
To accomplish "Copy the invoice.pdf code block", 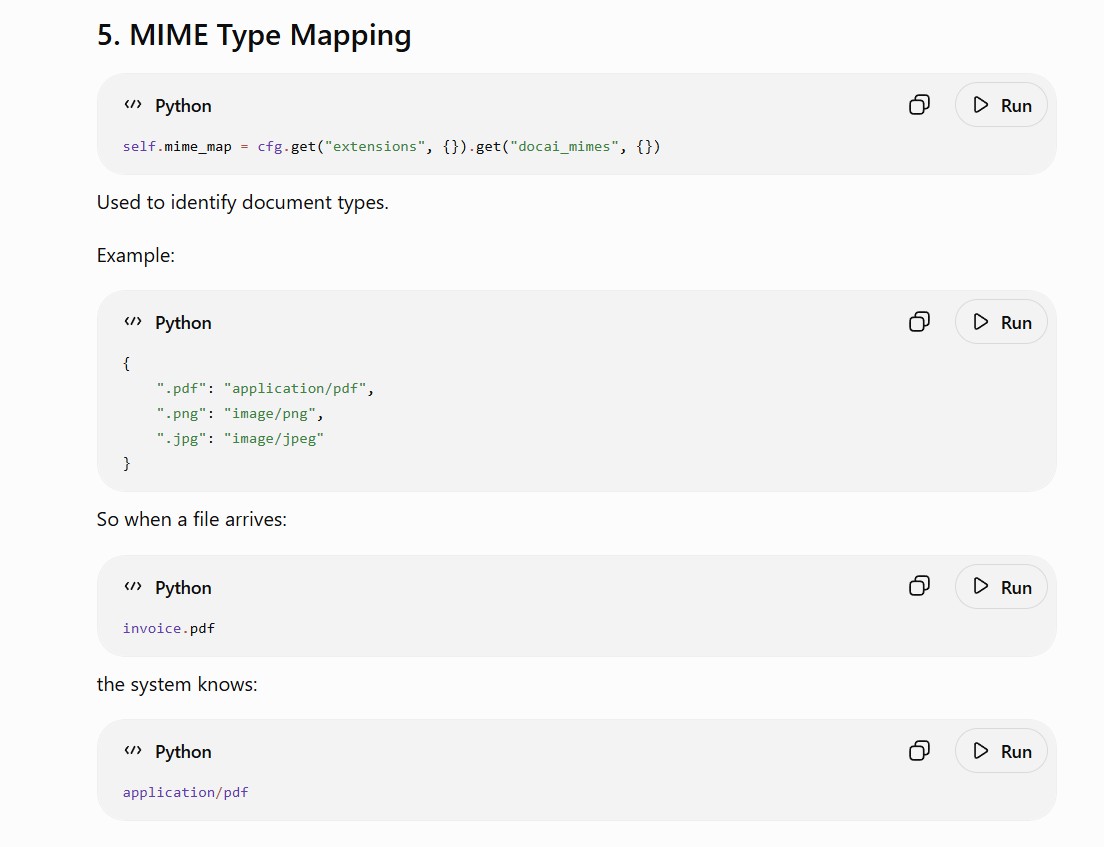I will click(919, 586).
